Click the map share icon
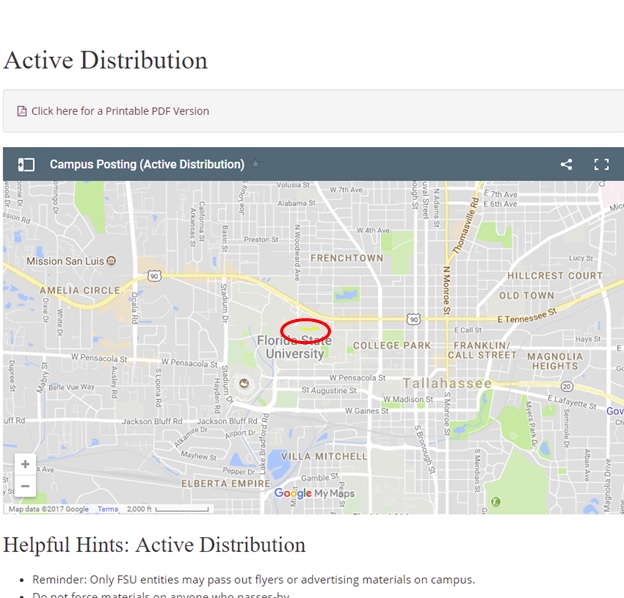 point(566,164)
